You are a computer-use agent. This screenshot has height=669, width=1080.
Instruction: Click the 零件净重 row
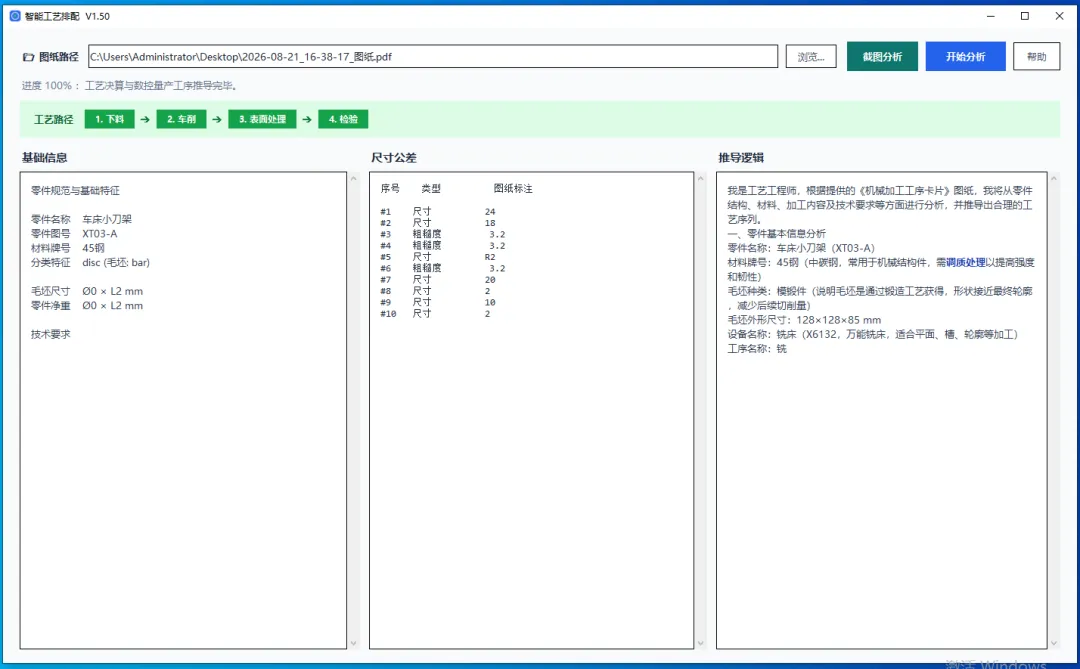coord(87,306)
